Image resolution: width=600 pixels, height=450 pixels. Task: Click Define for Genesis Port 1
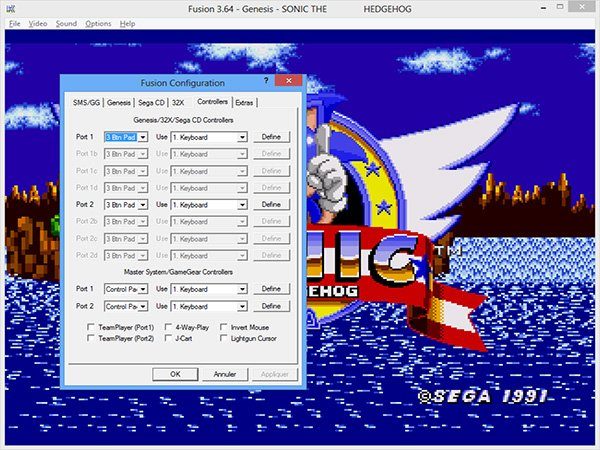pyautogui.click(x=271, y=137)
